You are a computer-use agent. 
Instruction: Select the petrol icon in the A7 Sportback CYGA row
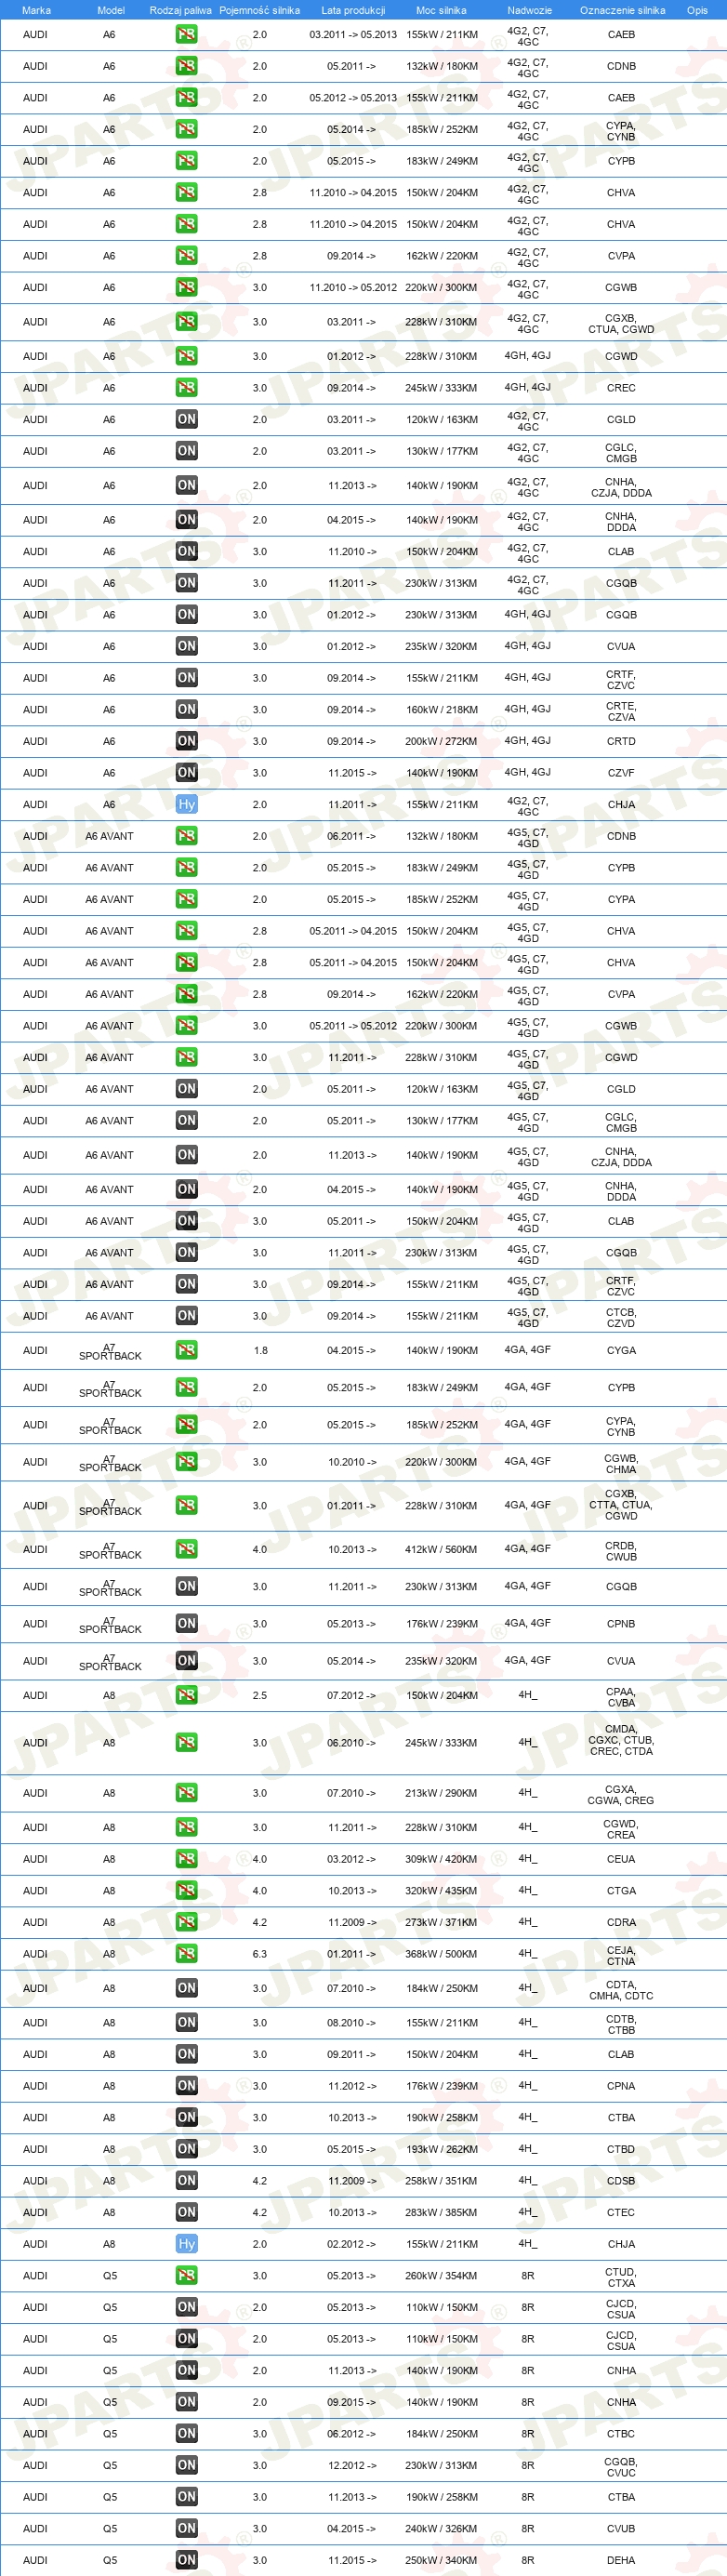[x=186, y=1350]
